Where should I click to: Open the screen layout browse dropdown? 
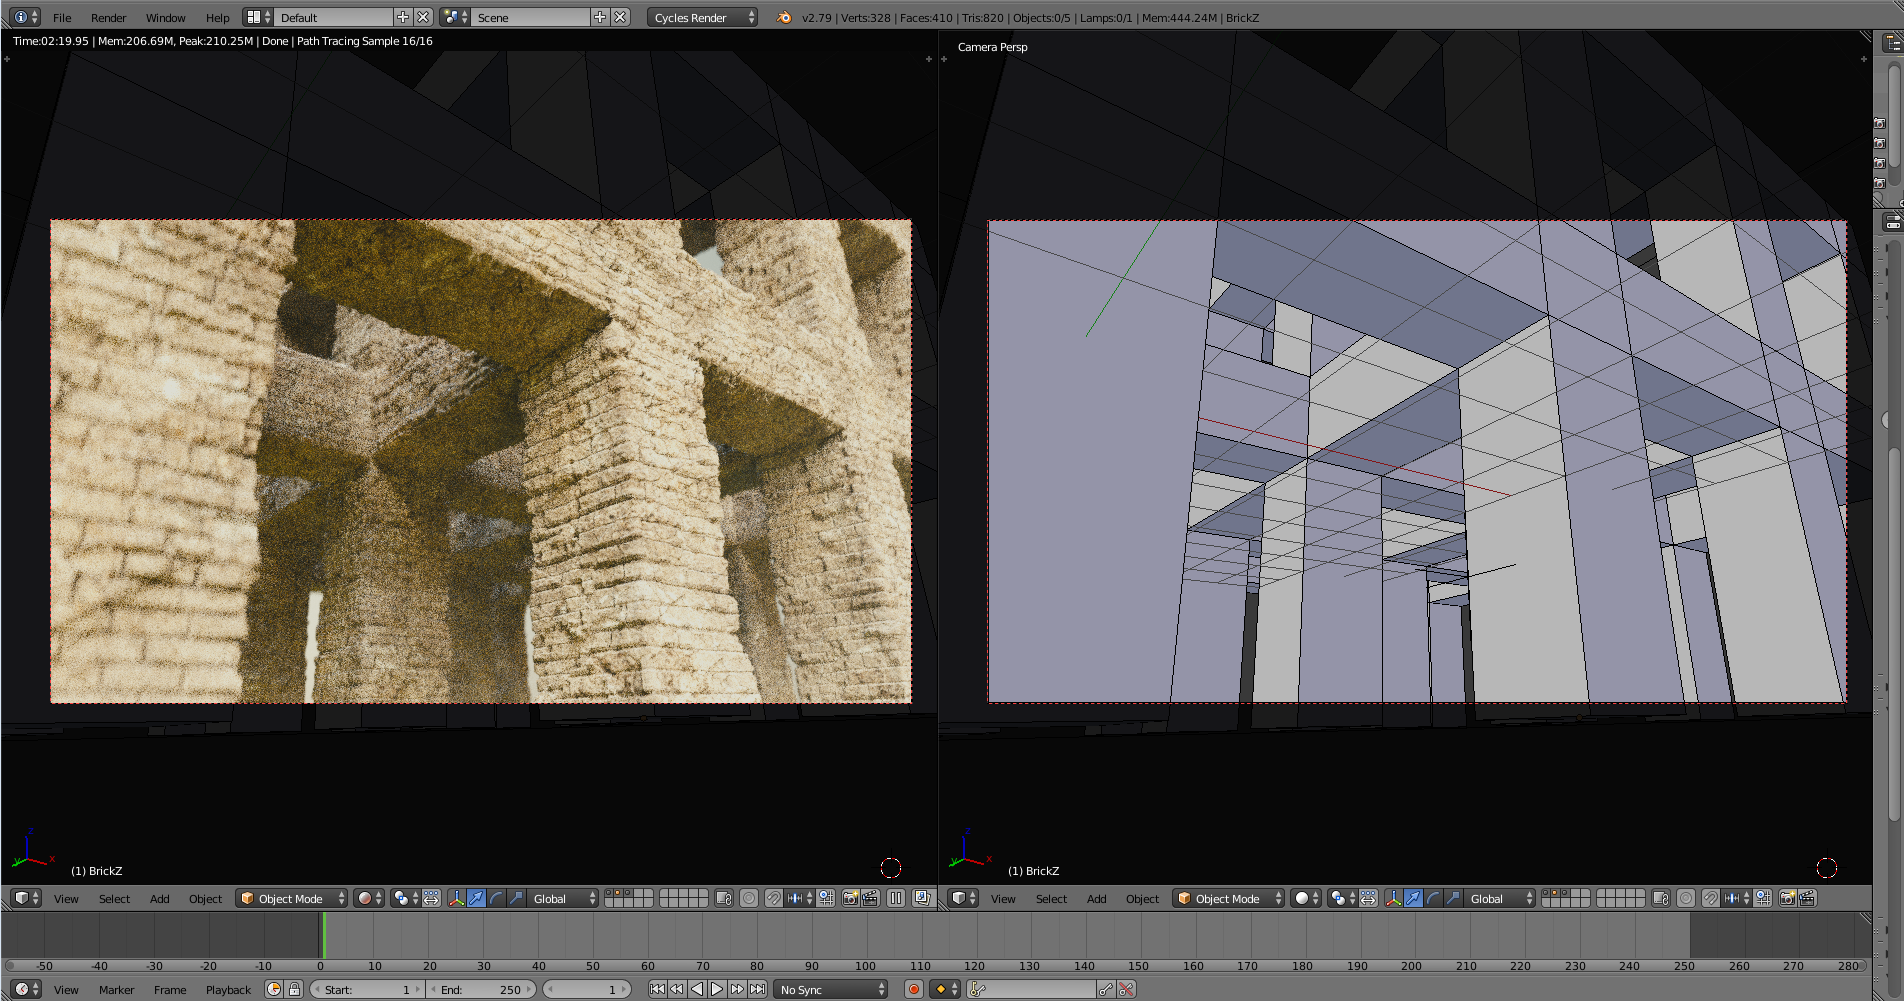[258, 17]
